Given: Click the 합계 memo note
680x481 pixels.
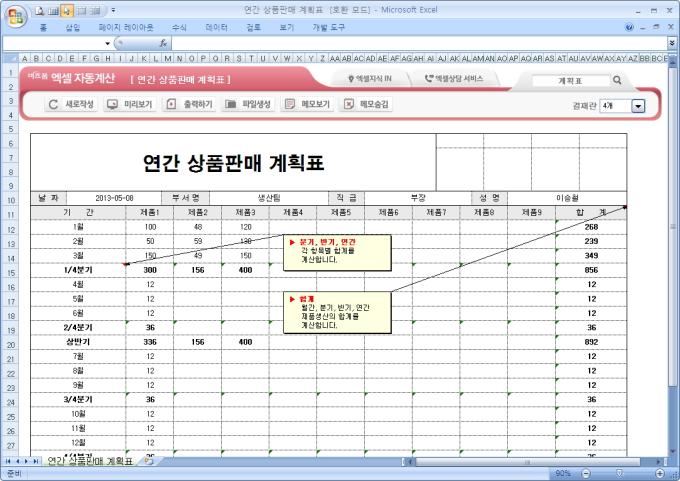Looking at the screenshot, I should pos(337,313).
